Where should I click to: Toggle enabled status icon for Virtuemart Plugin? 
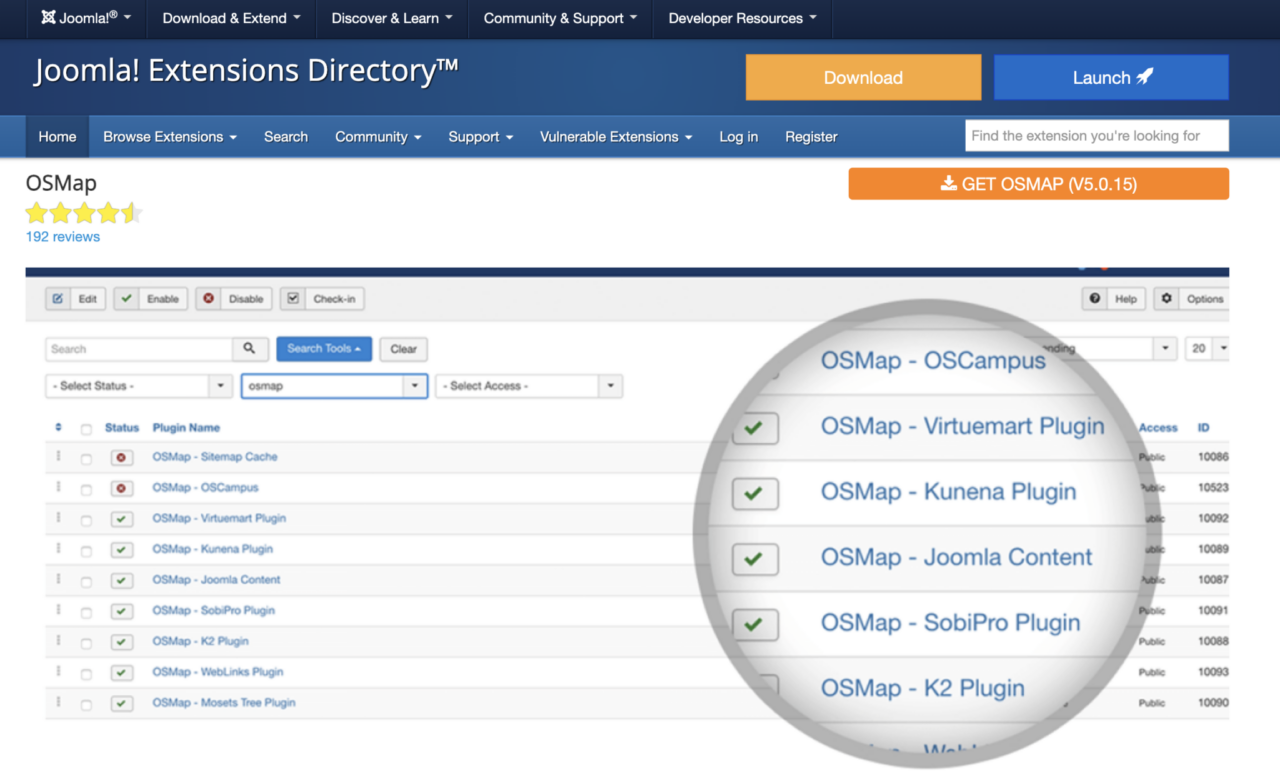coord(122,520)
